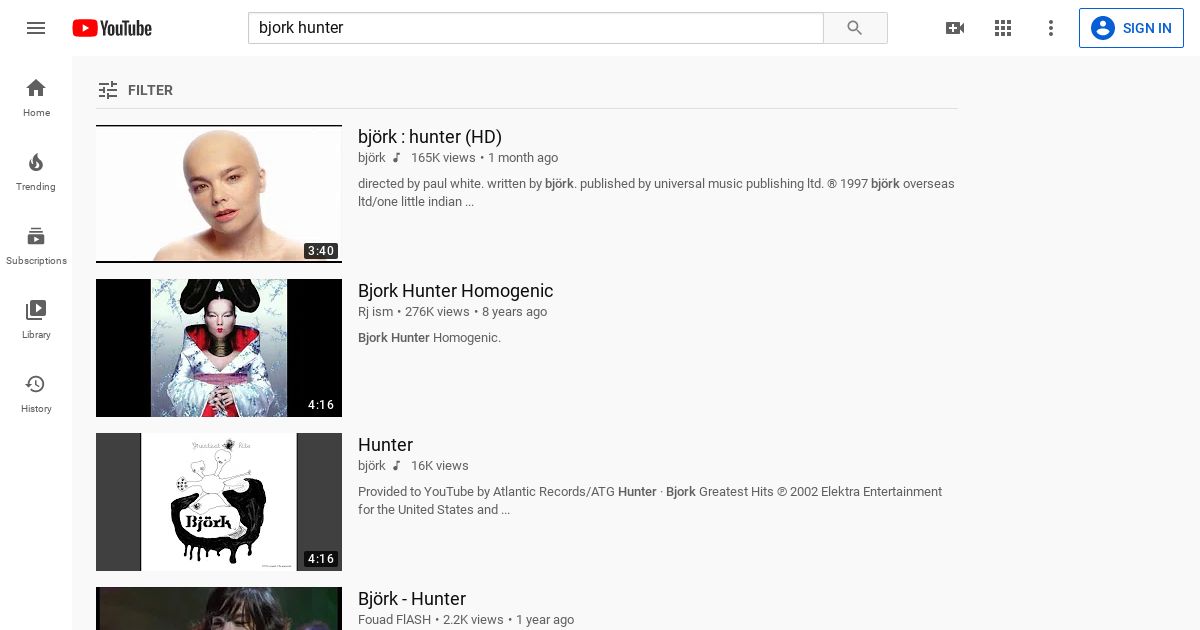Screen dimensions: 1200x630
Task: Open the Greatest Hits 'Hunter' thumbnail
Action: (x=219, y=502)
